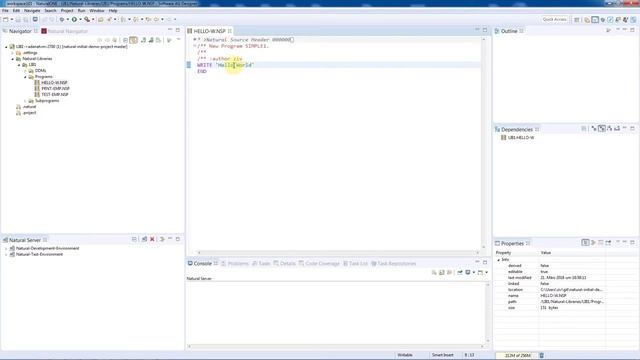Open the New icon dropdown arrow
640x360 pixels.
pyautogui.click(x=12, y=20)
